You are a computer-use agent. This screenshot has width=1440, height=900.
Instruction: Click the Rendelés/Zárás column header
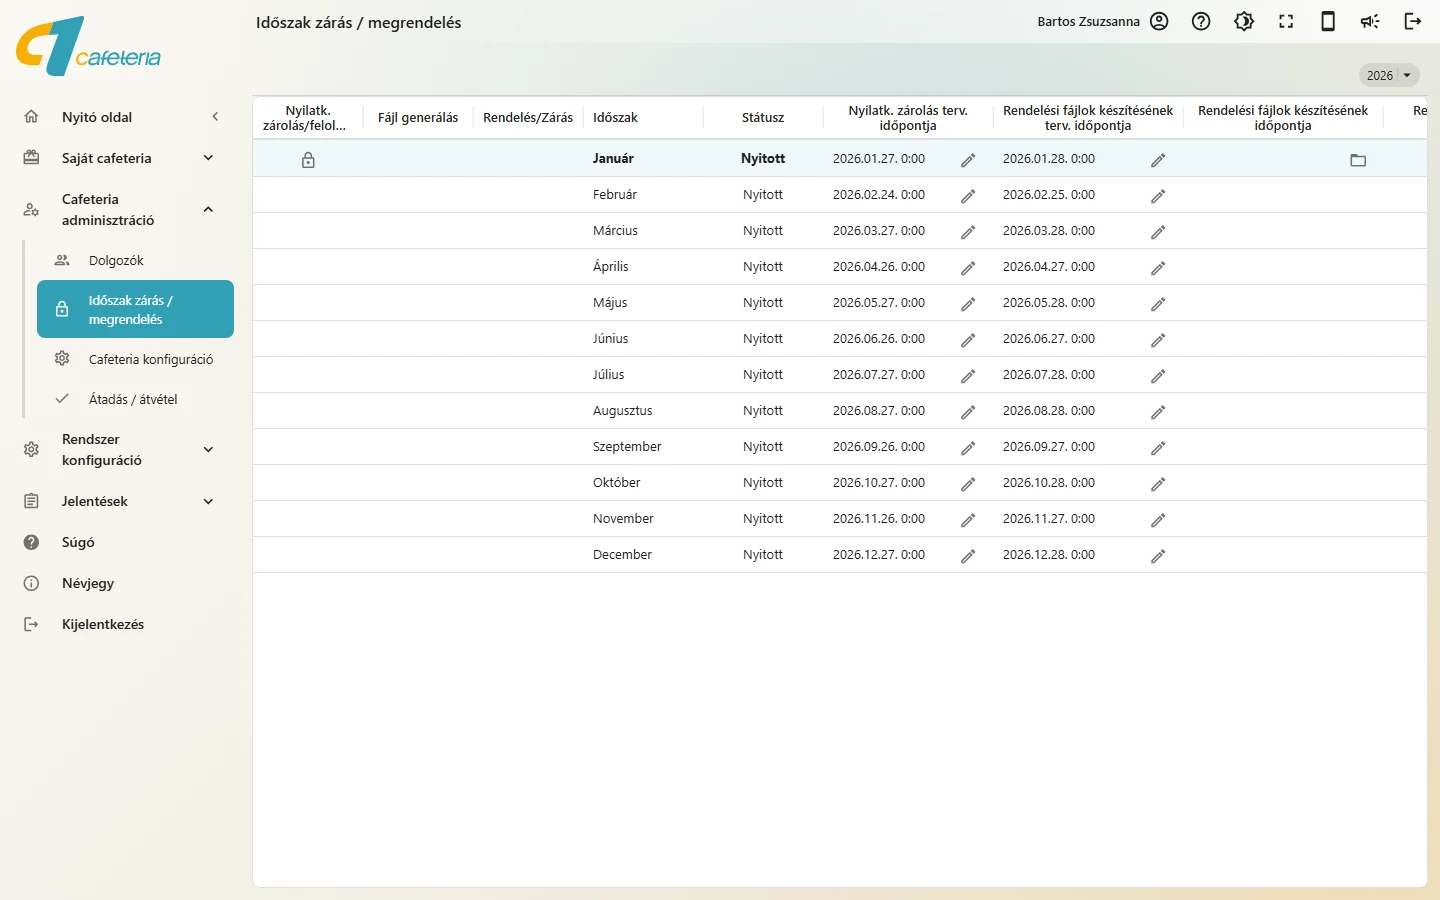[528, 117]
